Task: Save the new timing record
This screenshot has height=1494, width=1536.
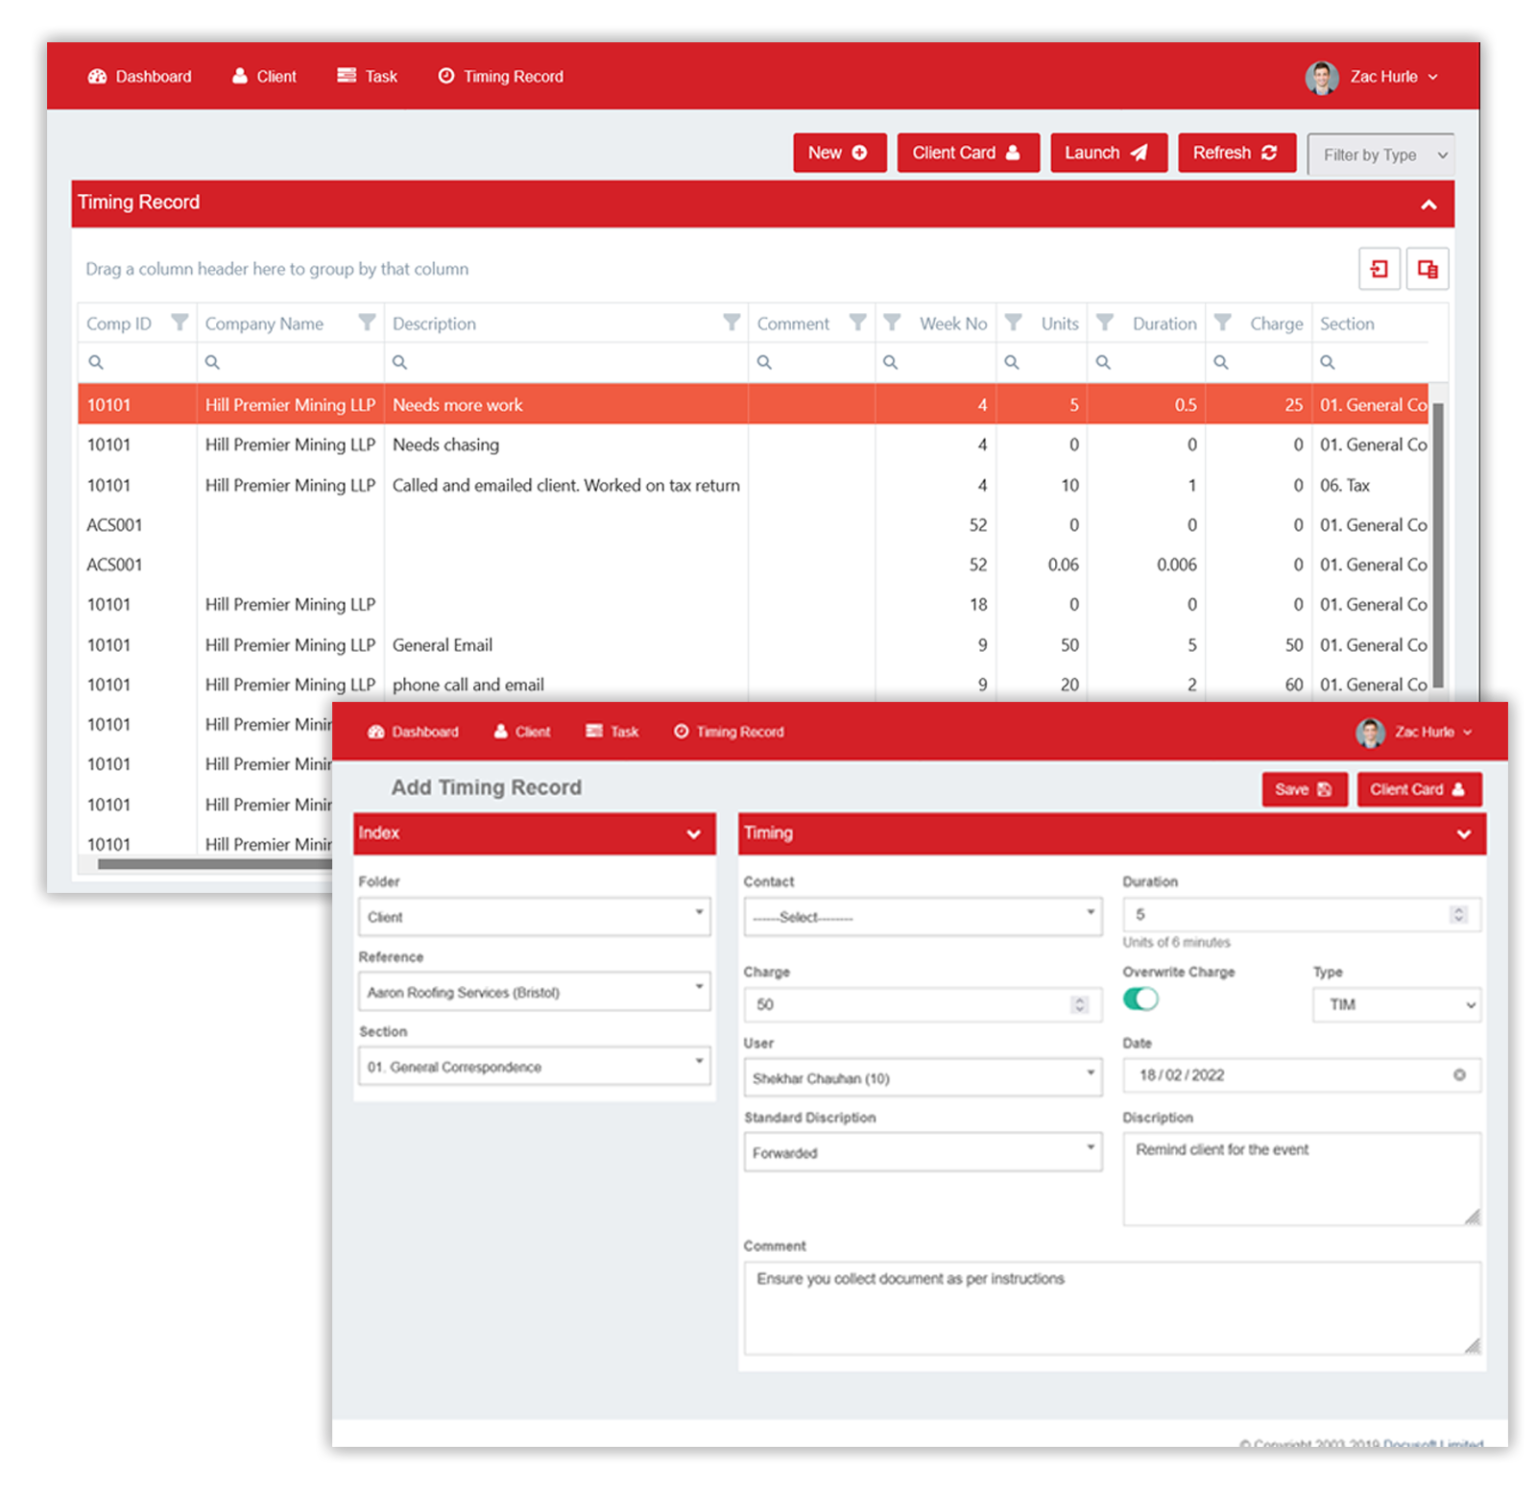Action: 1304,789
